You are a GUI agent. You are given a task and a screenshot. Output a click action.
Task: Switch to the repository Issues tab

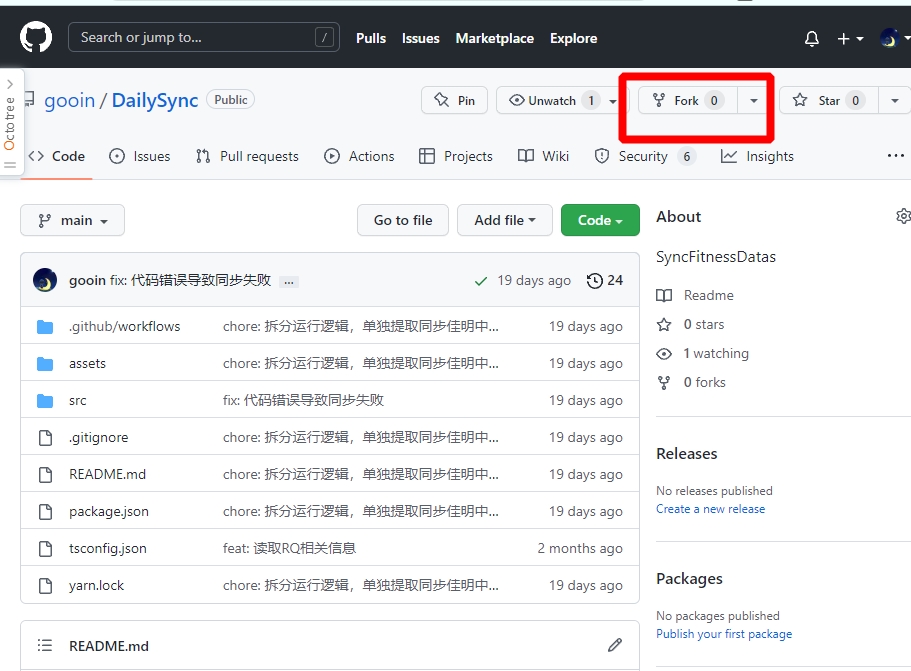coord(139,156)
